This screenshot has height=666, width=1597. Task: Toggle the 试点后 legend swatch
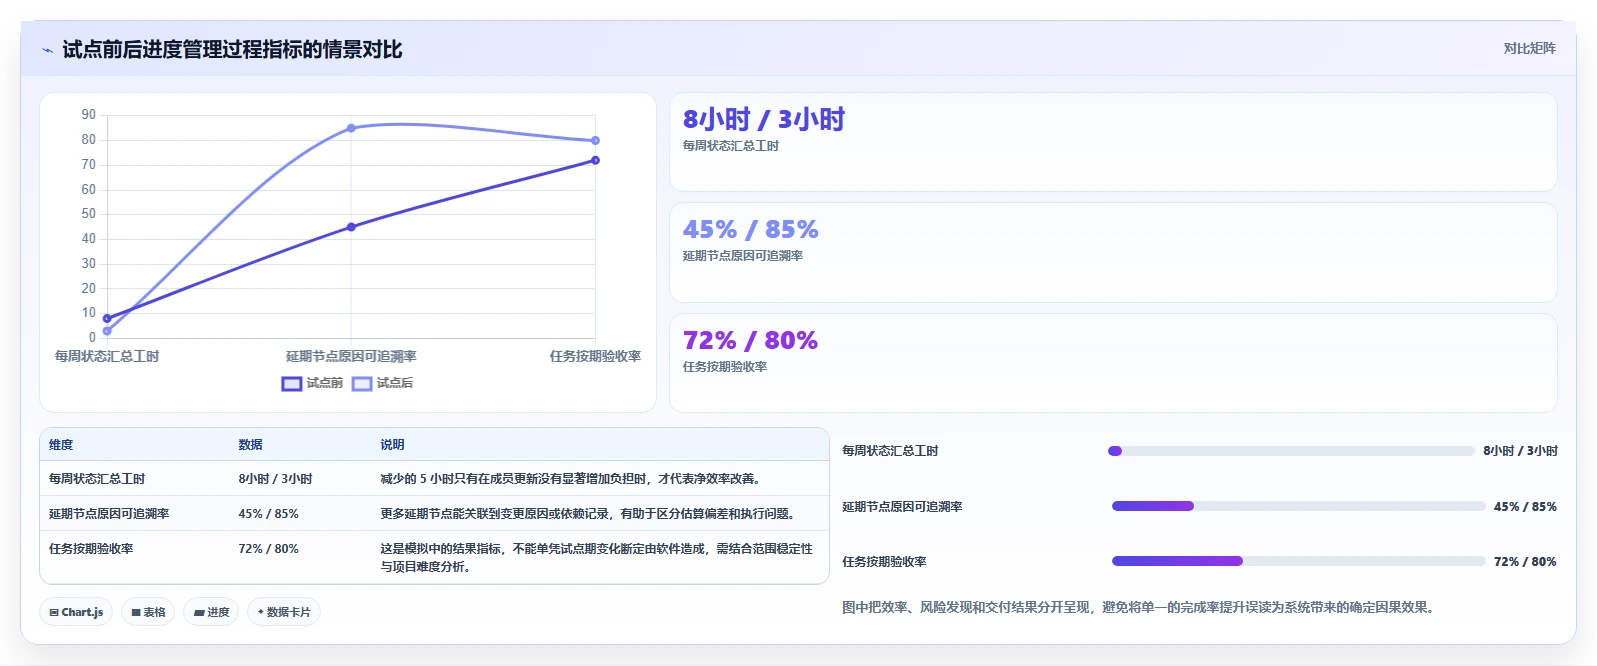(362, 383)
